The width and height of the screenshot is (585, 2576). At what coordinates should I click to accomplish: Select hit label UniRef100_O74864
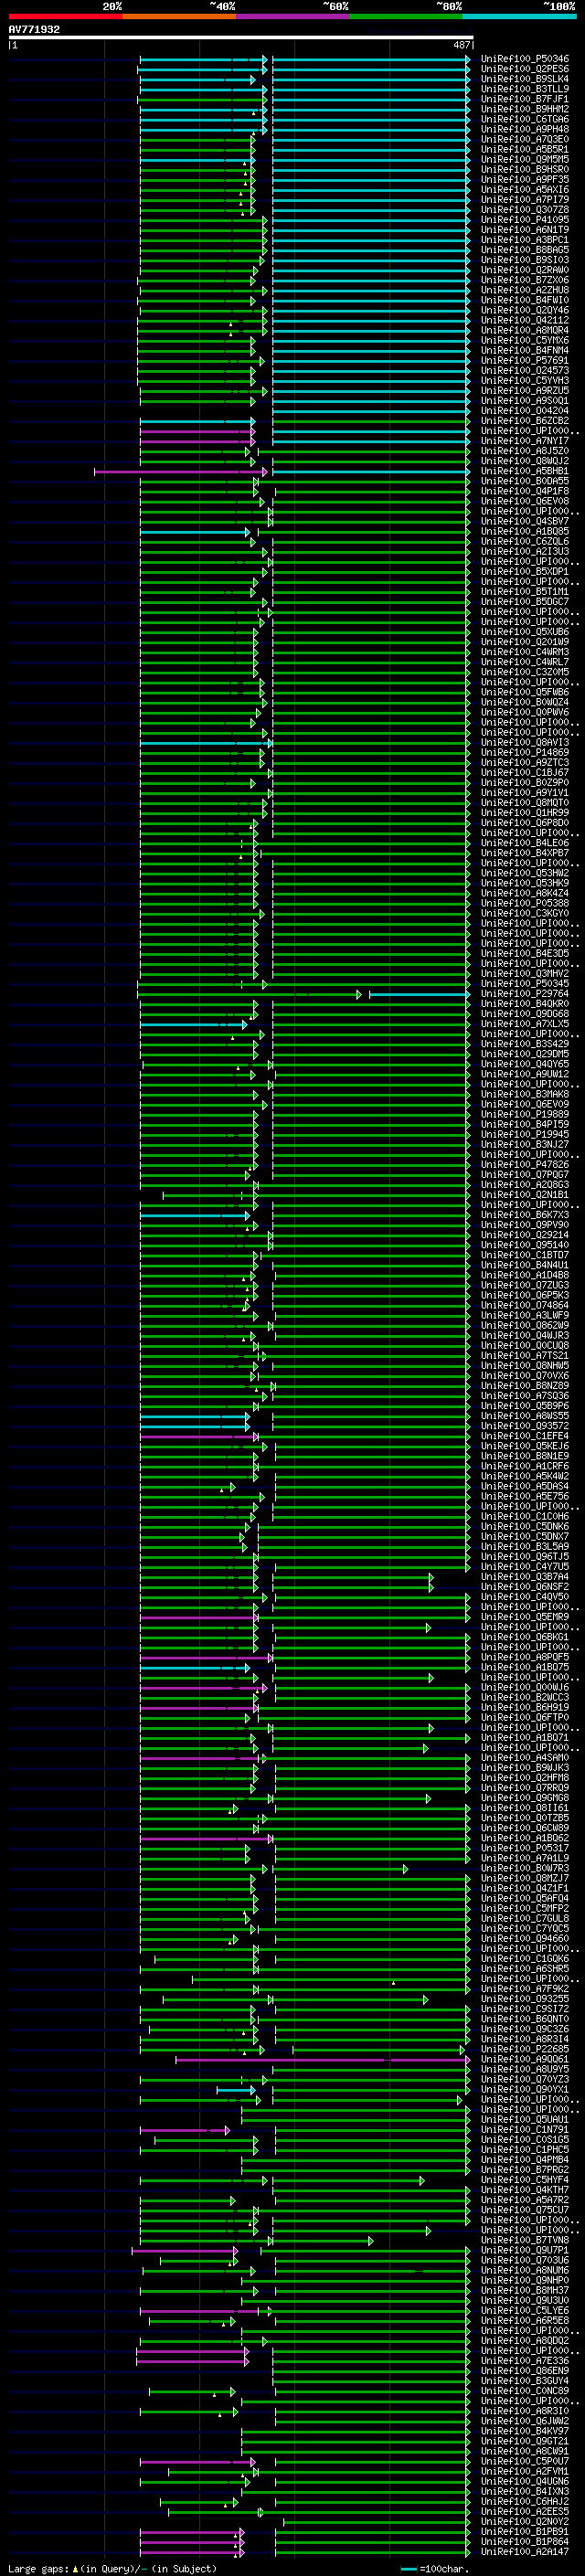tap(525, 1305)
